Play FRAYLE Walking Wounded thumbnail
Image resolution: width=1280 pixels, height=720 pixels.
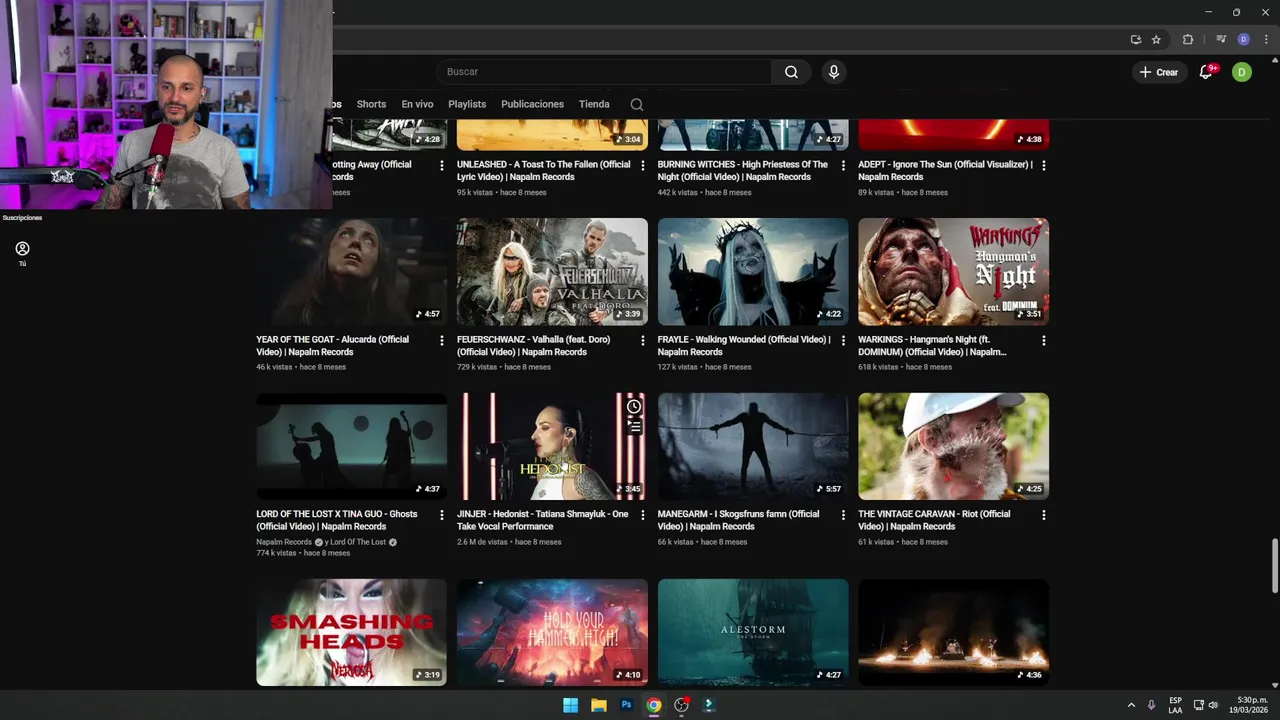(x=753, y=272)
